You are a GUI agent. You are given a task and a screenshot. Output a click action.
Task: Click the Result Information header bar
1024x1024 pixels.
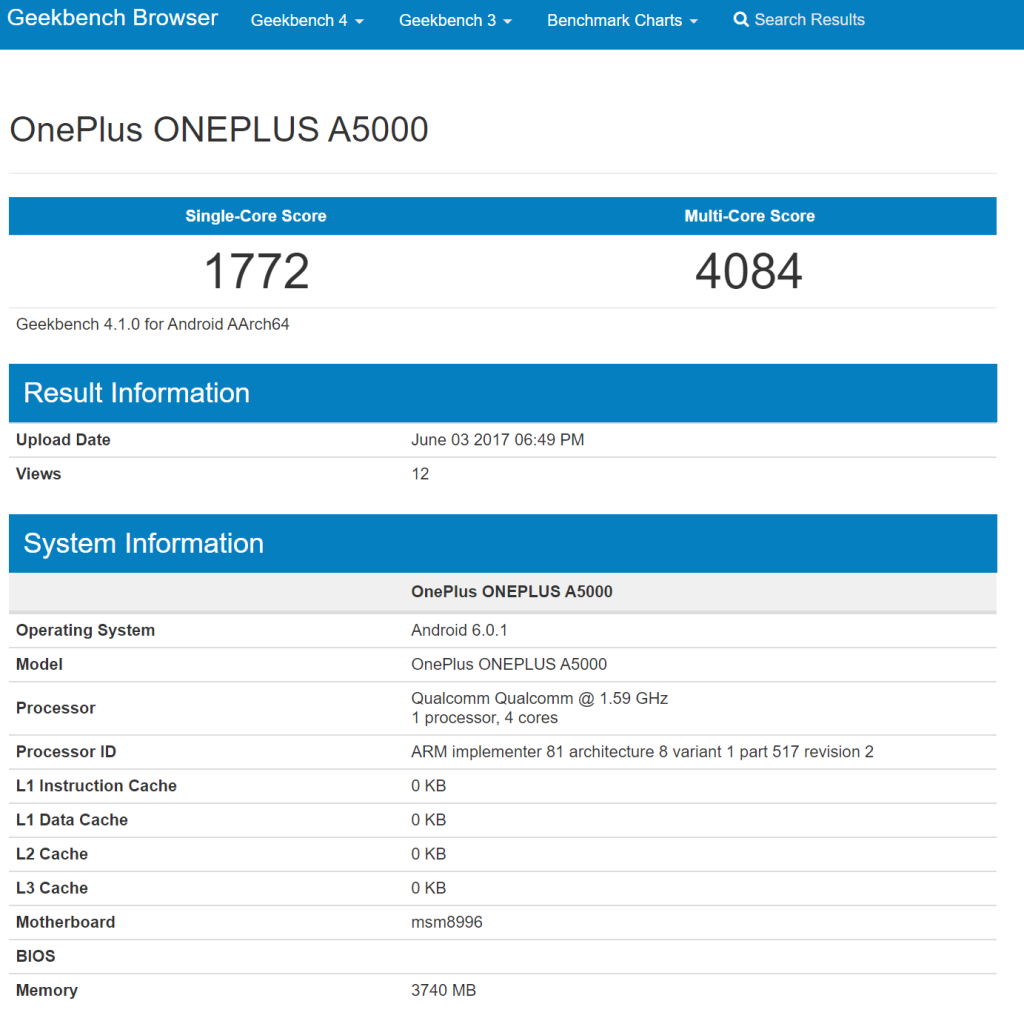pos(137,392)
